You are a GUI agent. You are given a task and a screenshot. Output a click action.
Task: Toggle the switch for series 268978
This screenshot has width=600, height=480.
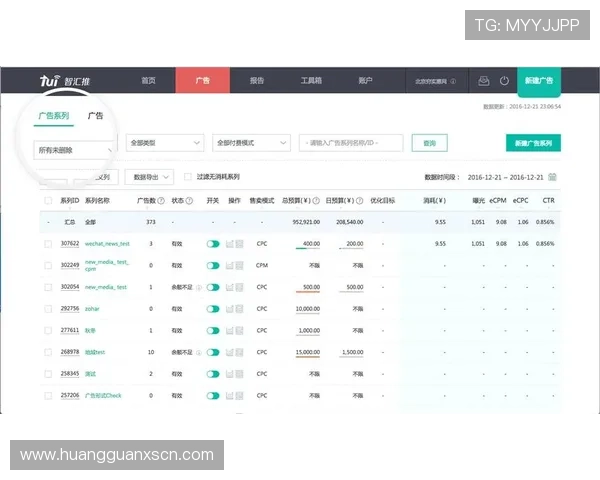pyautogui.click(x=213, y=352)
